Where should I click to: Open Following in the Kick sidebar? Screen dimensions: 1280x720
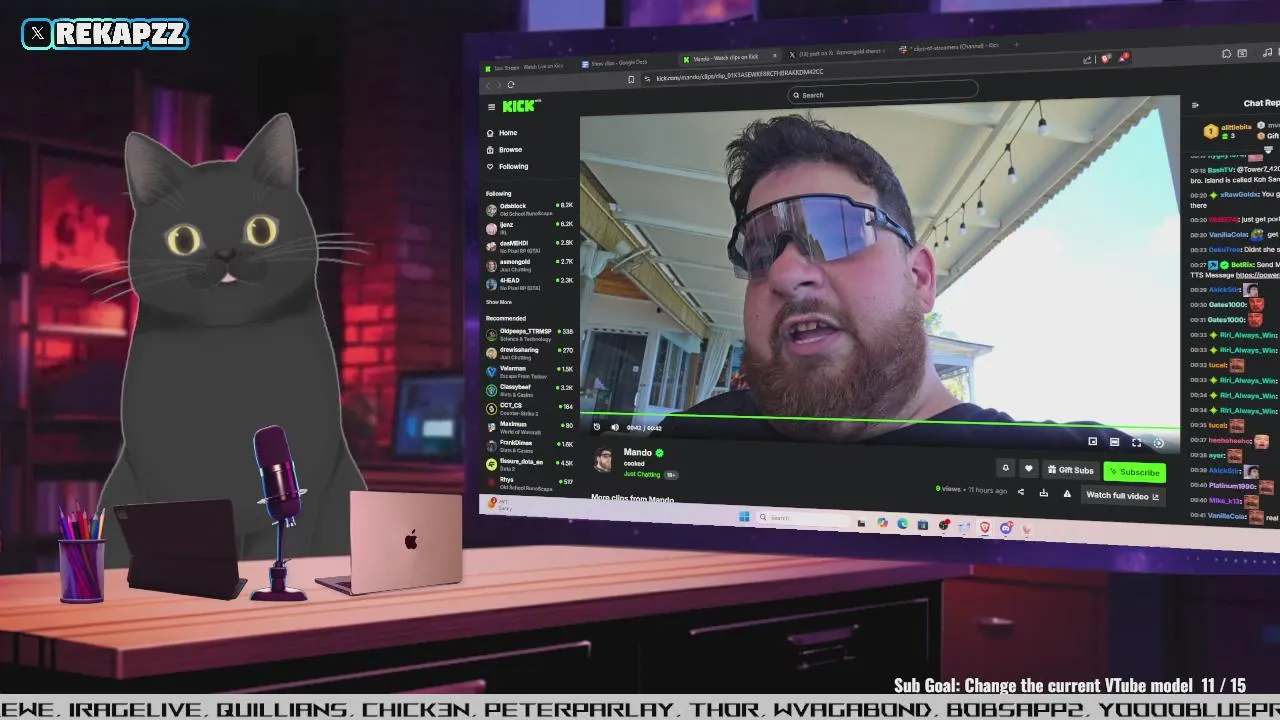(508, 167)
